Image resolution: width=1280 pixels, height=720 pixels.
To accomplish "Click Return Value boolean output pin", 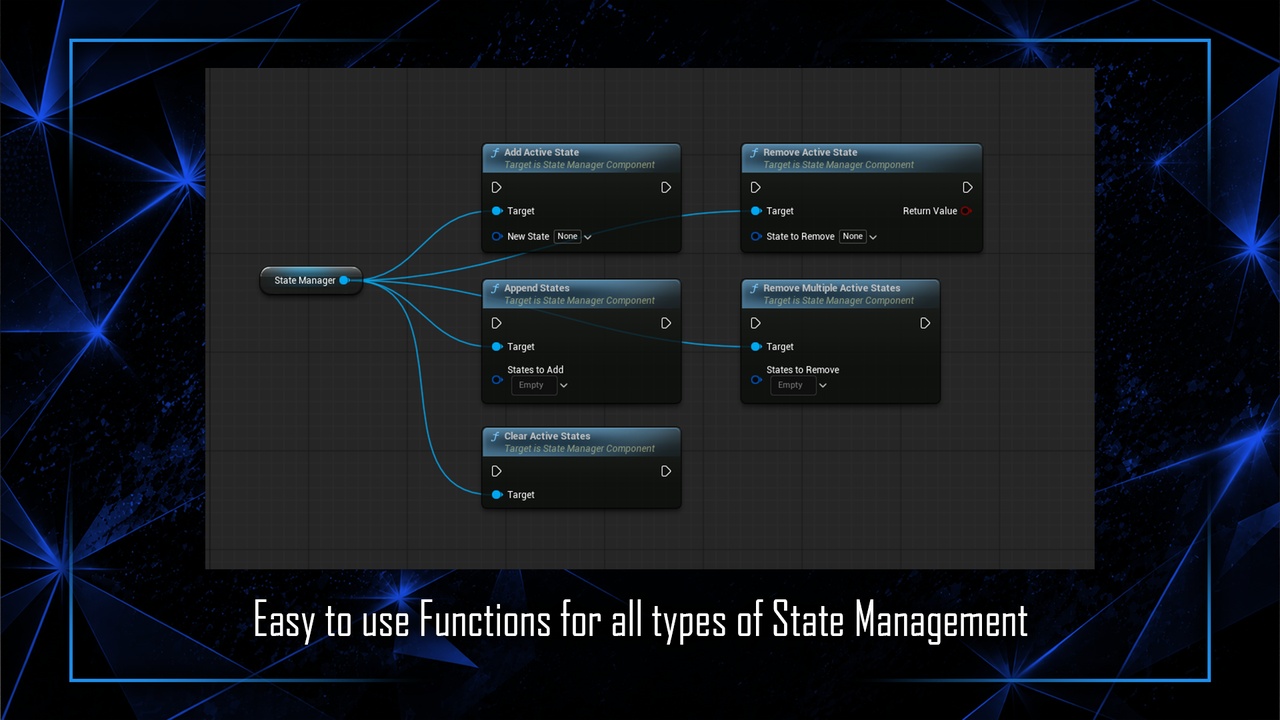I will [x=966, y=211].
